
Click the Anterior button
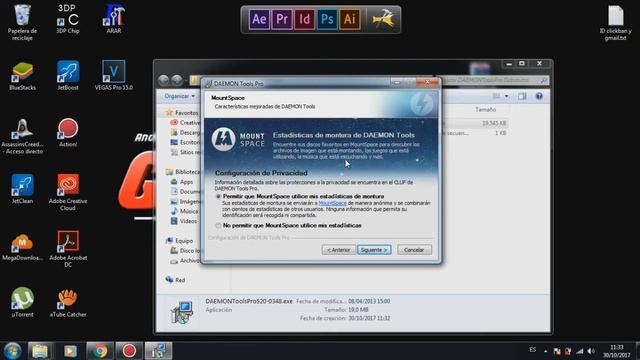pyautogui.click(x=338, y=250)
